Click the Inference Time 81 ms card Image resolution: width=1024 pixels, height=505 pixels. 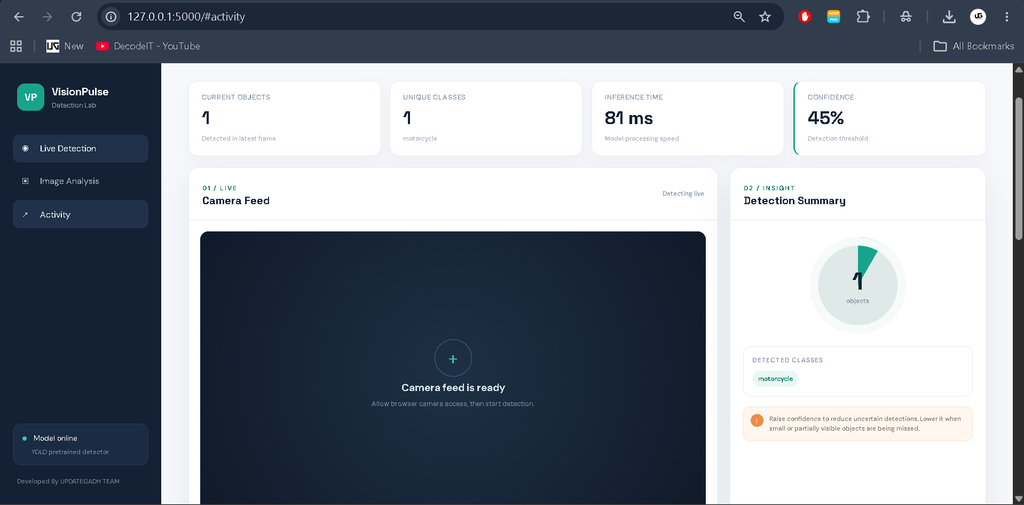[688, 118]
